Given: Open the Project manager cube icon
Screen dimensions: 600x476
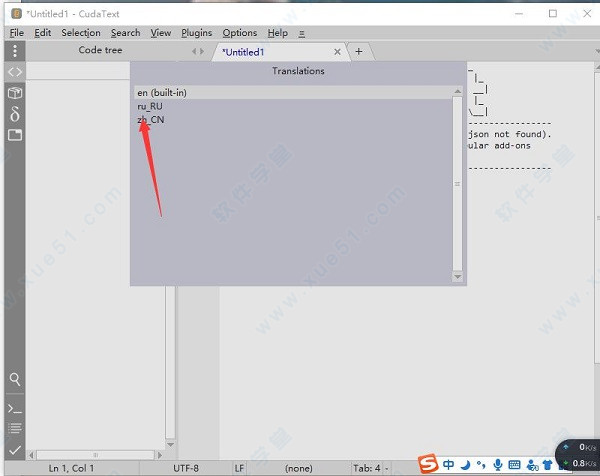Looking at the screenshot, I should coord(15,93).
